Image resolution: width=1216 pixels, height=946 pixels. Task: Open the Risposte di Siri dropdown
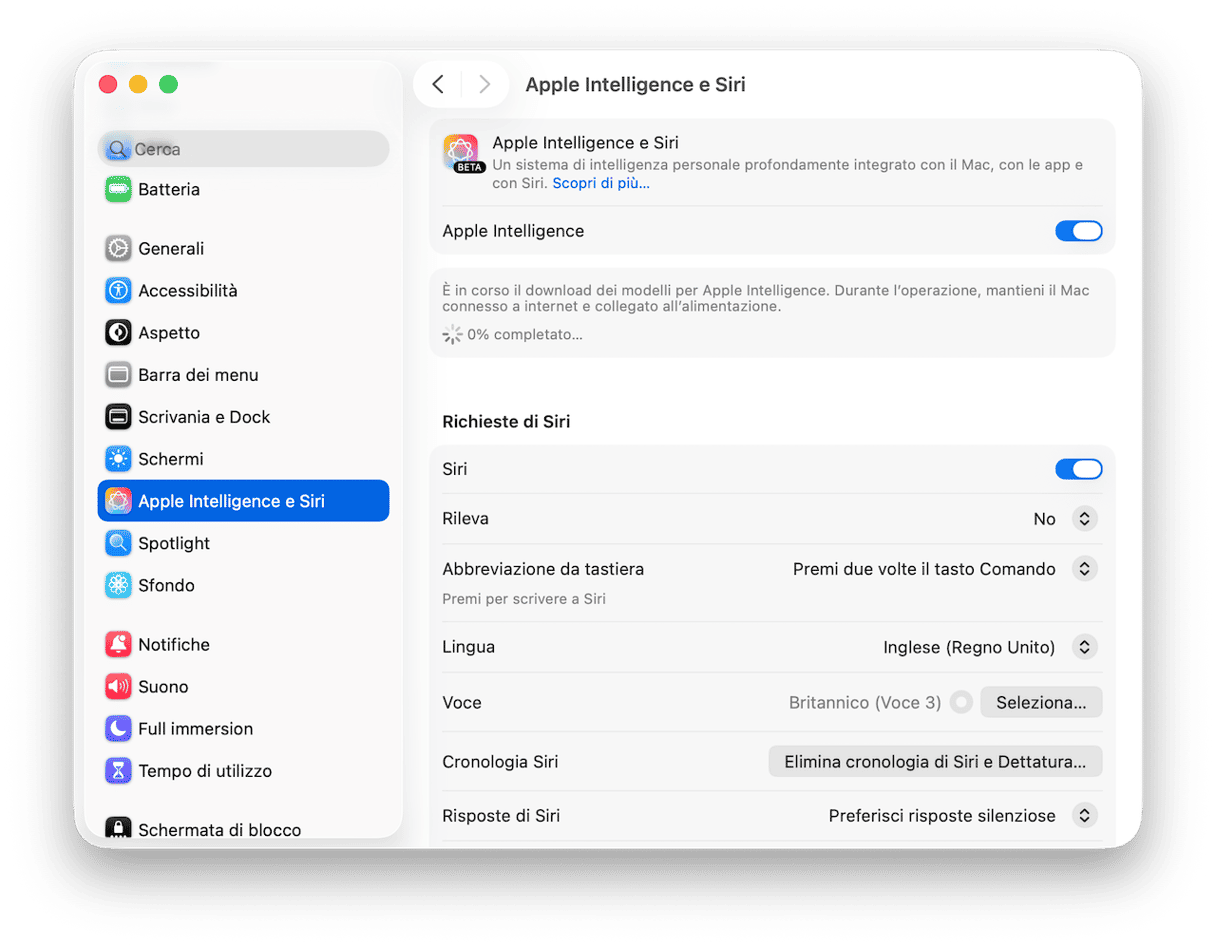[x=1085, y=815]
